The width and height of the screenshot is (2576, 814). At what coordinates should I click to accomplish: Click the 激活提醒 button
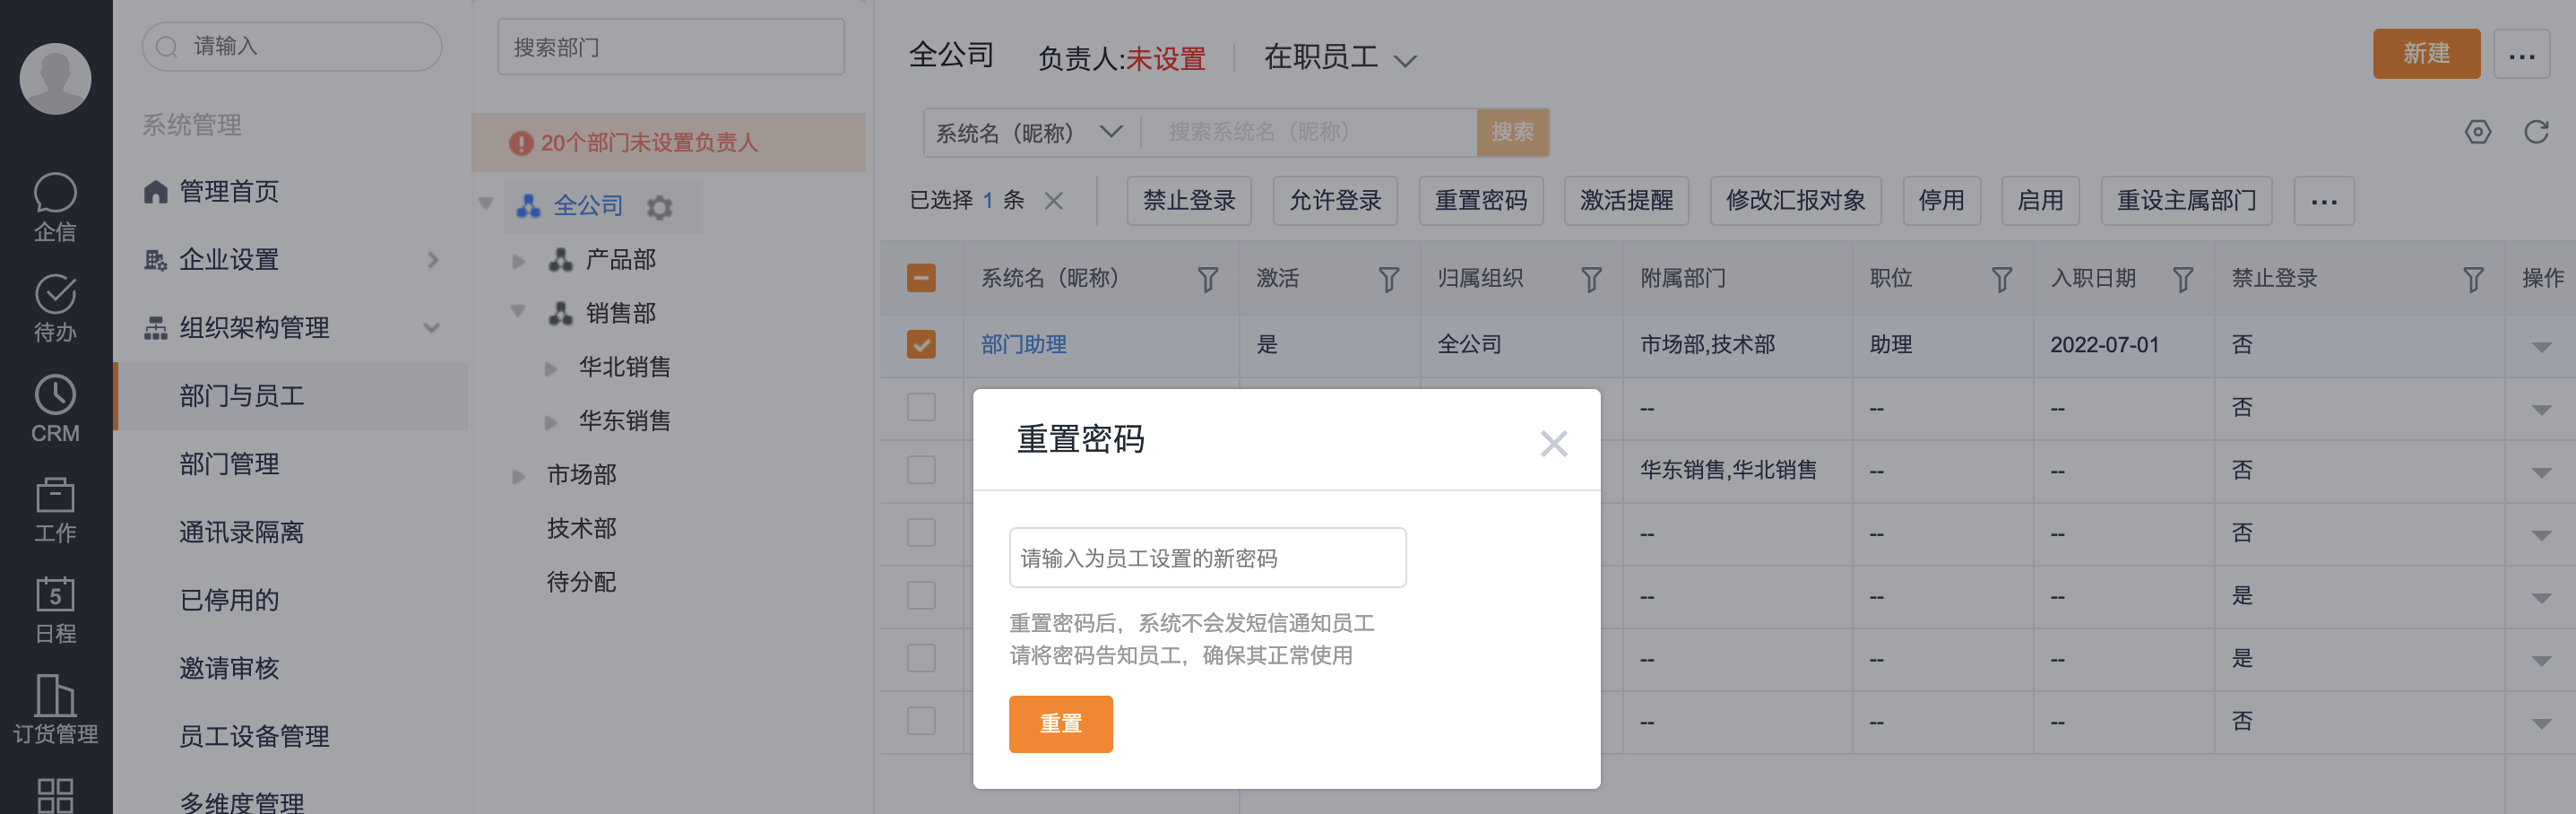1626,201
